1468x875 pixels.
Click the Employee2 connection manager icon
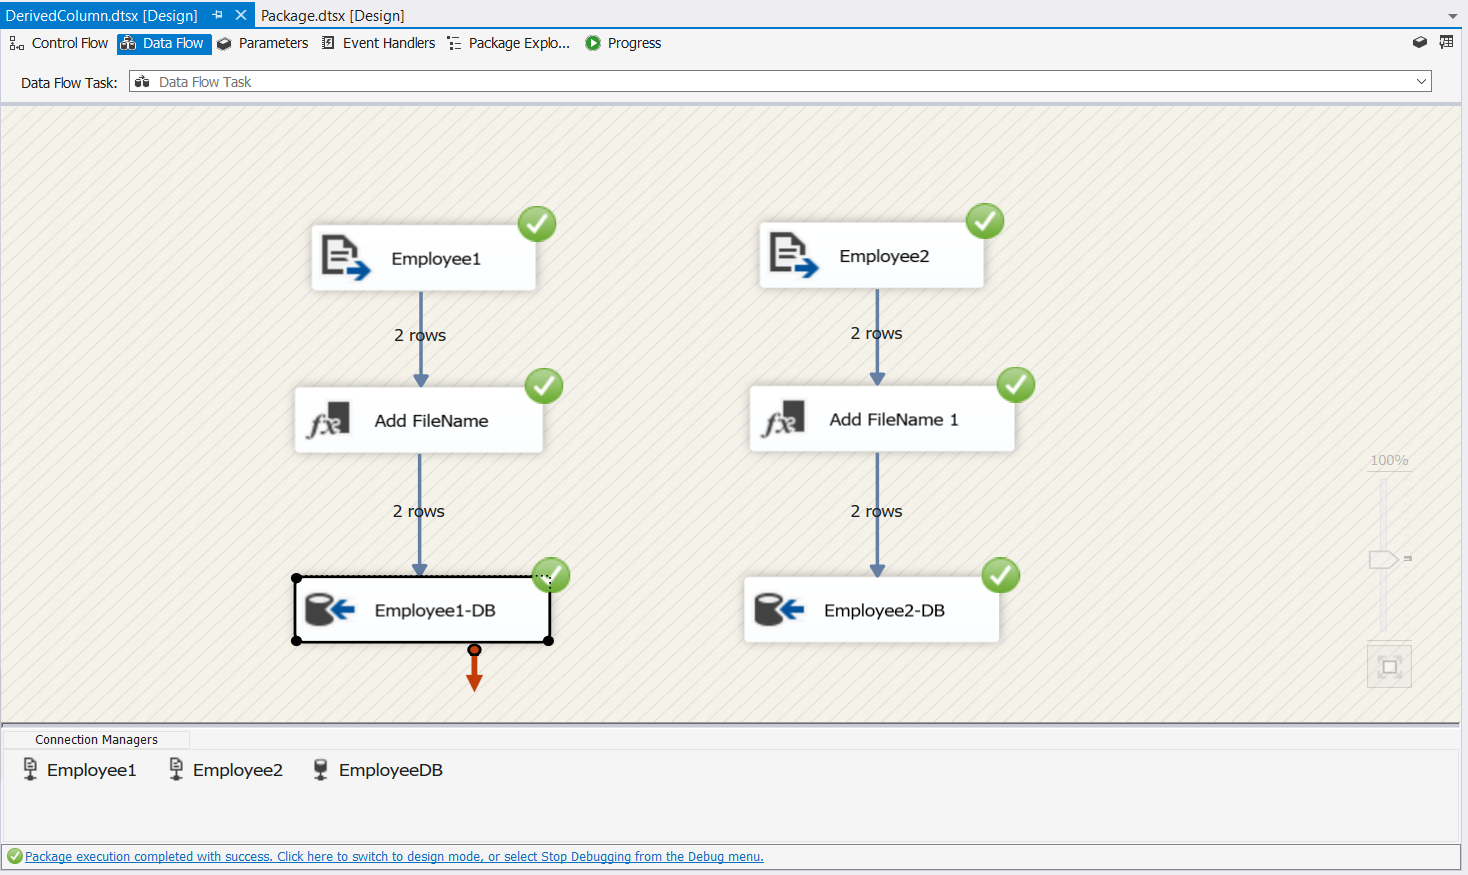[x=176, y=769]
